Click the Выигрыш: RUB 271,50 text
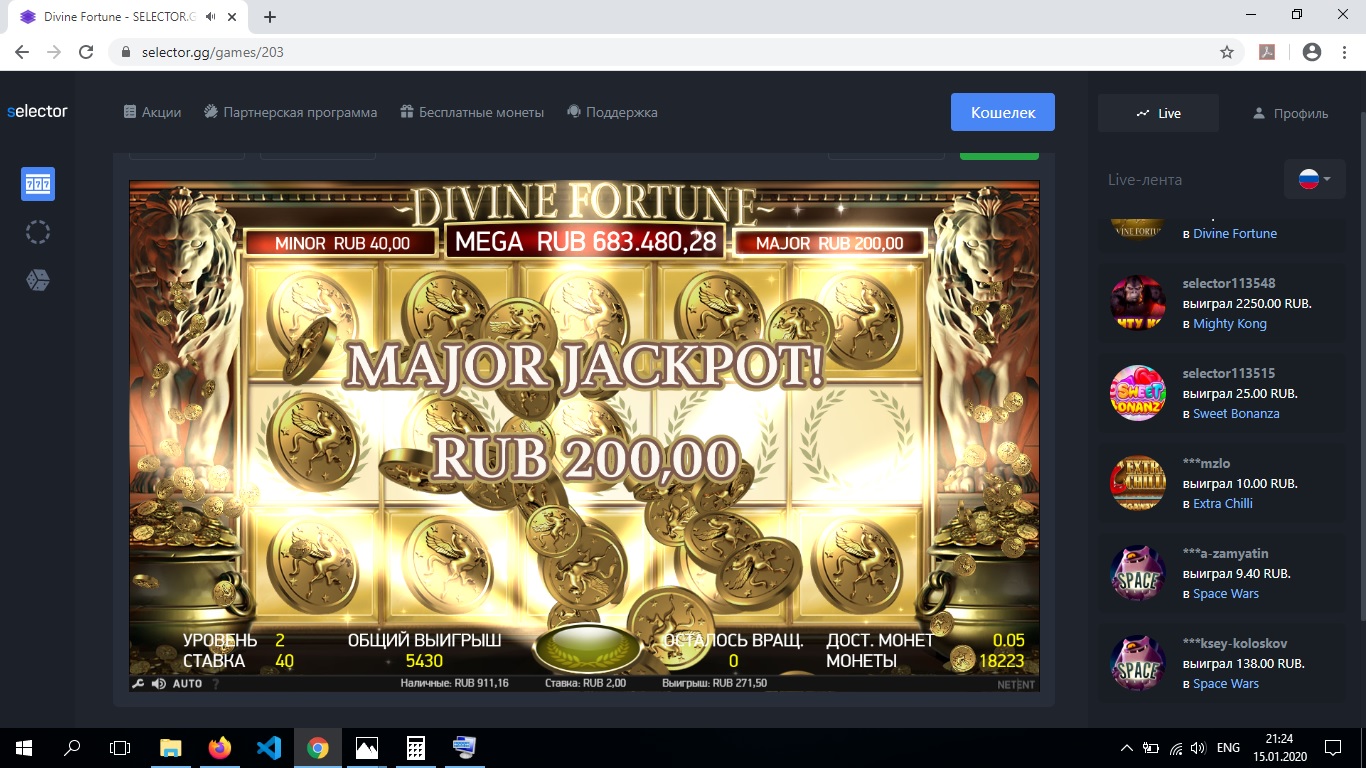1366x768 pixels. pyautogui.click(x=714, y=684)
